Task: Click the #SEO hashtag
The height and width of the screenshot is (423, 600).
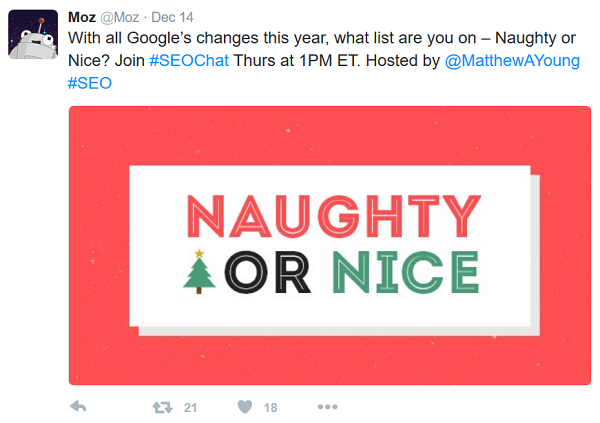Action: point(89,83)
